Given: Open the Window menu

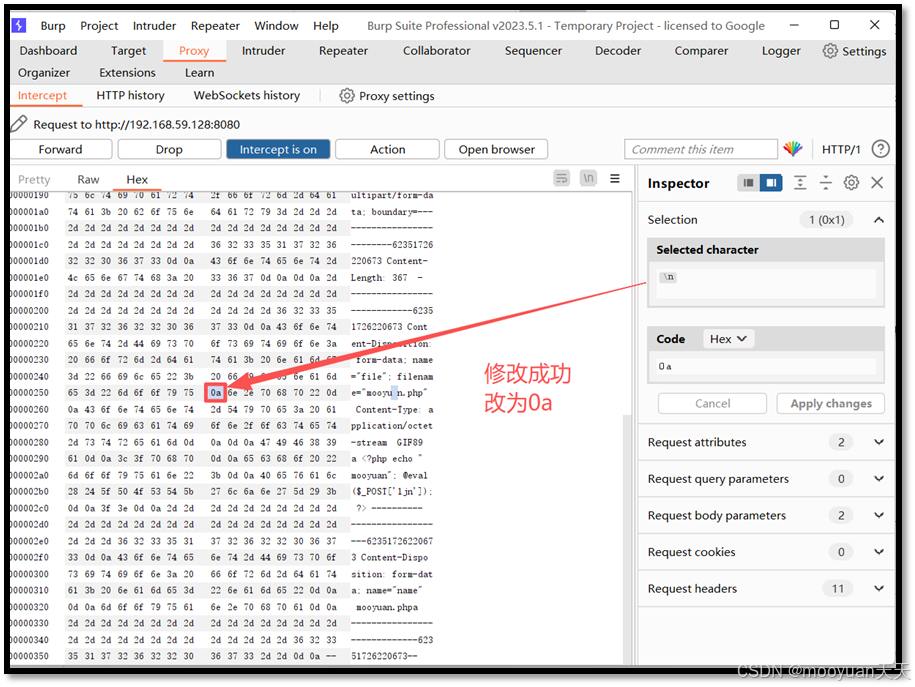Looking at the screenshot, I should (276, 26).
